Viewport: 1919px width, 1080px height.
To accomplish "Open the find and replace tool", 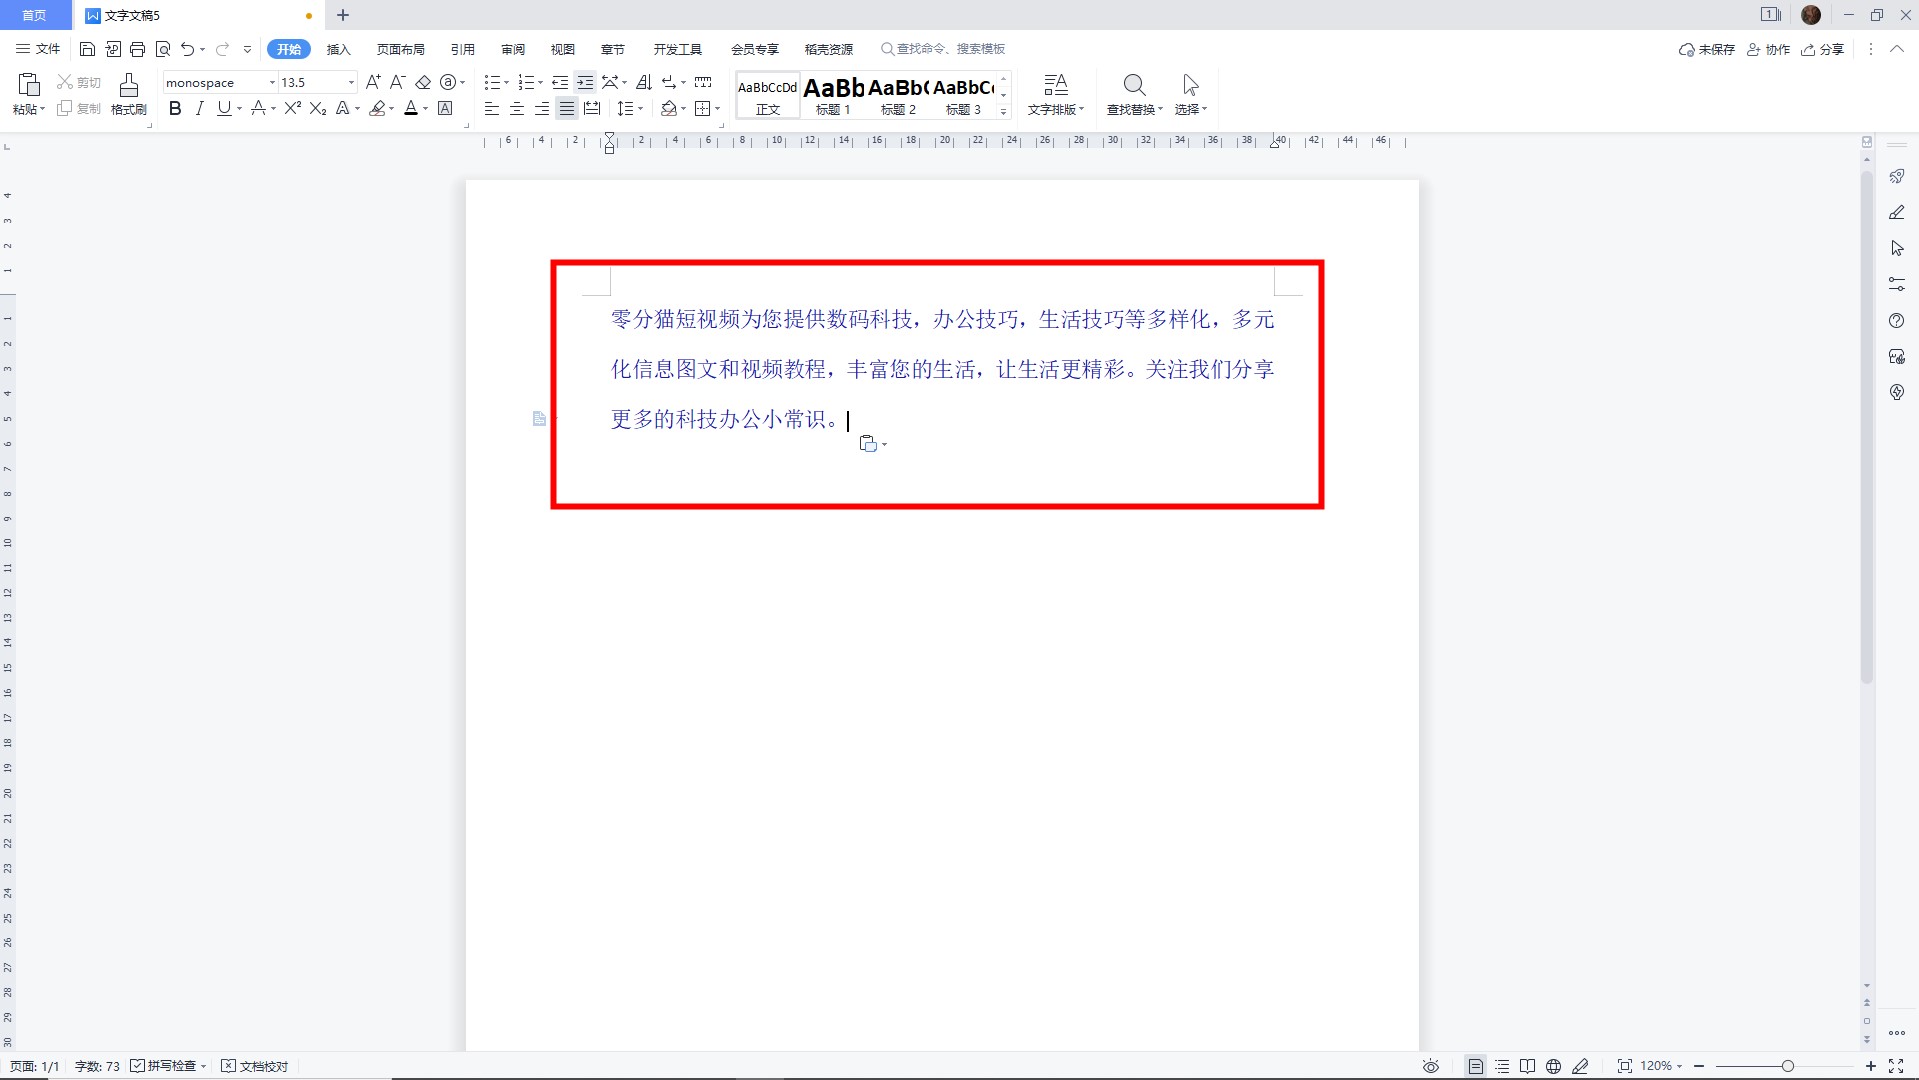I will coord(1133,95).
